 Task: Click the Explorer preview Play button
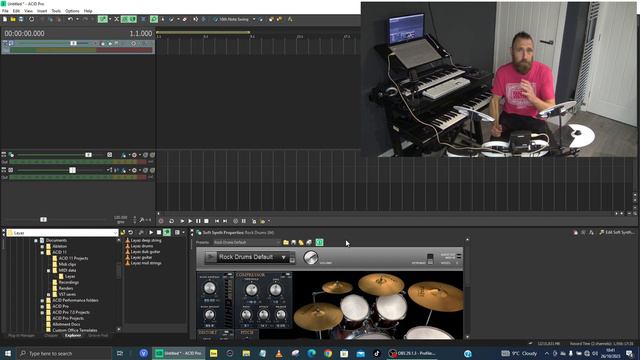point(151,233)
